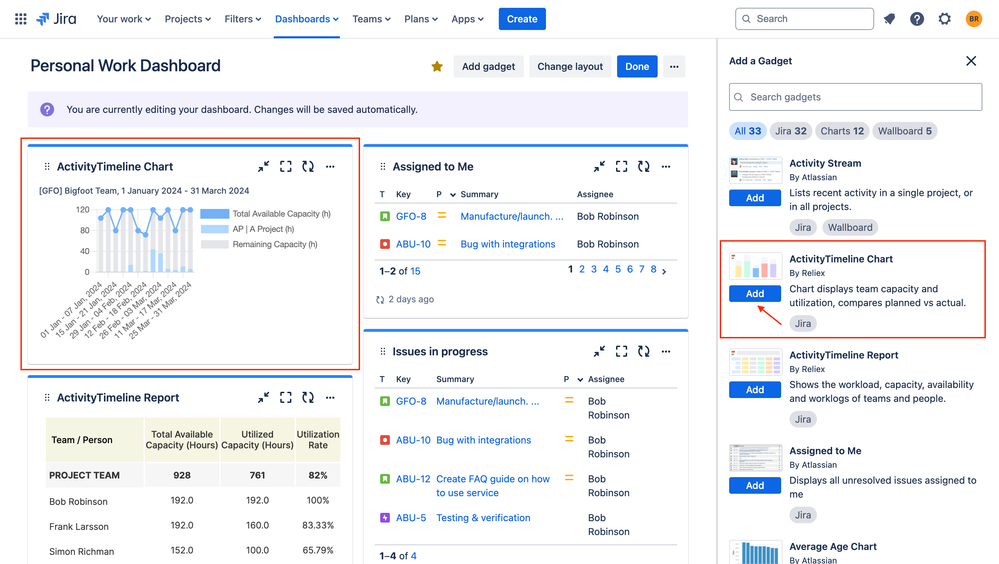Open issue GFO-8 in Assigned to Me
Image resolution: width=999 pixels, height=564 pixels.
point(411,217)
